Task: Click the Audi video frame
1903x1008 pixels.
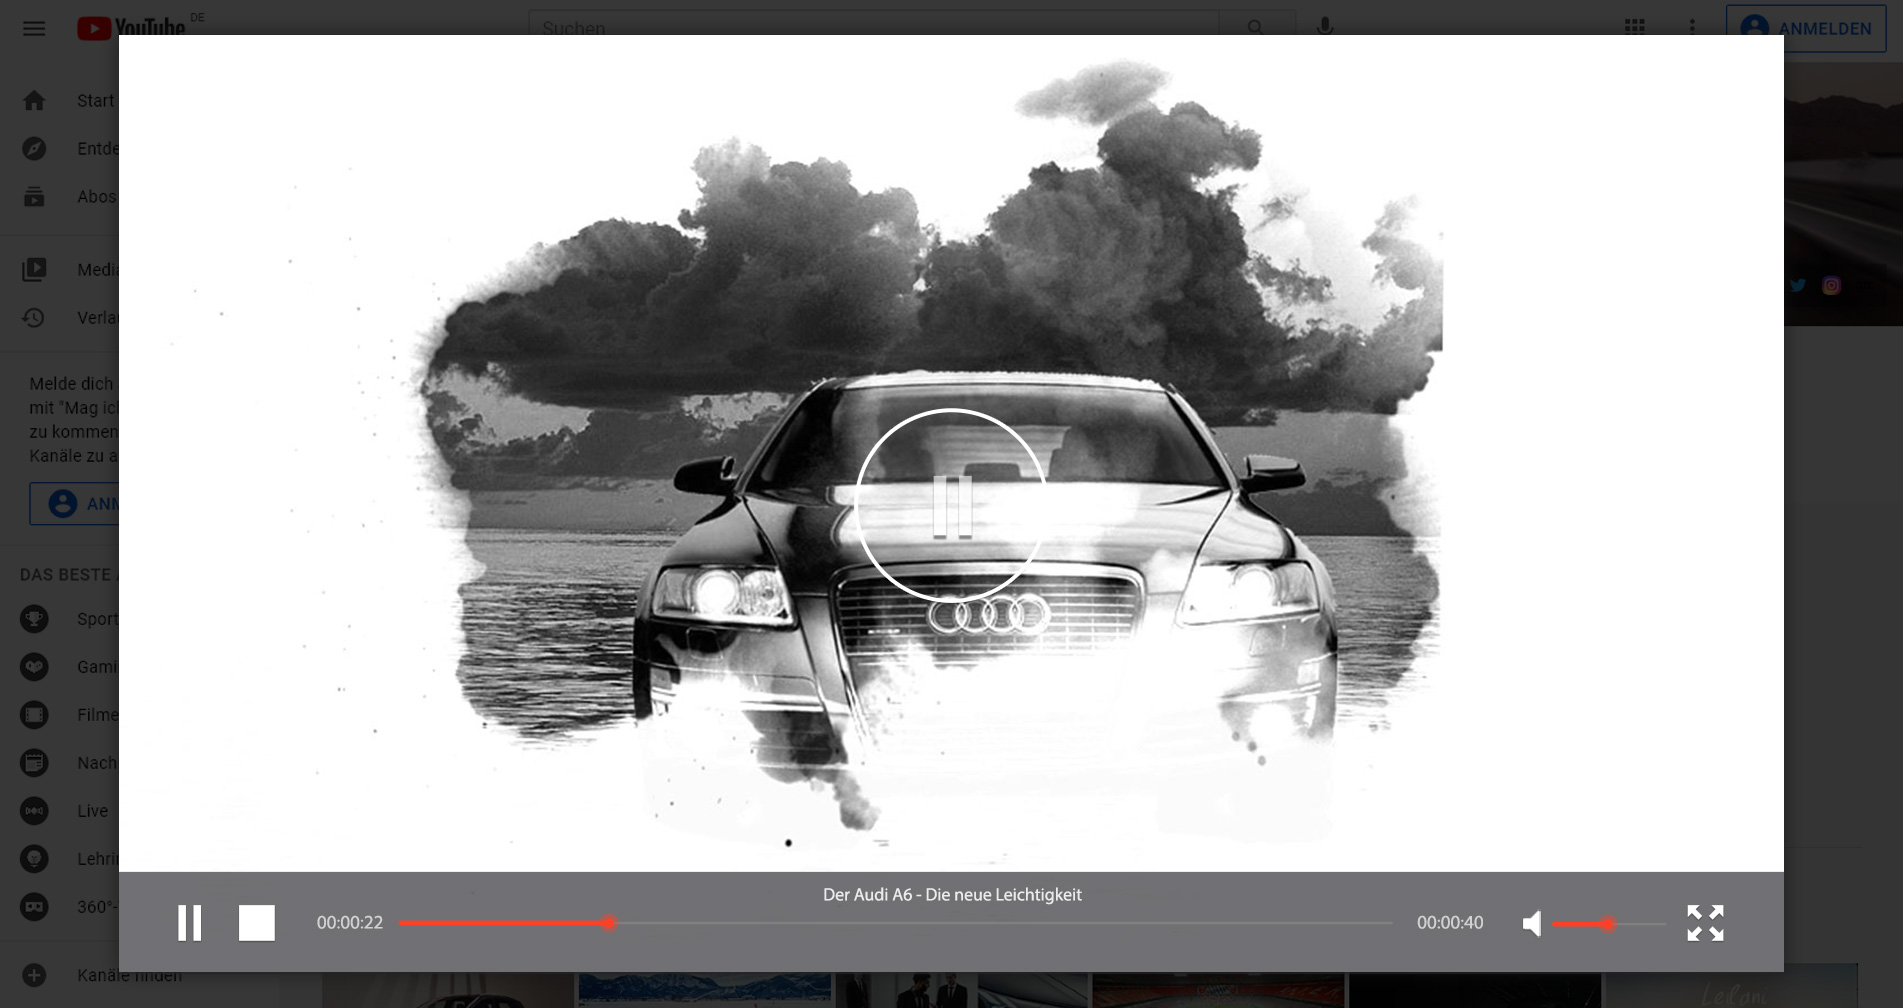Action: click(x=951, y=453)
